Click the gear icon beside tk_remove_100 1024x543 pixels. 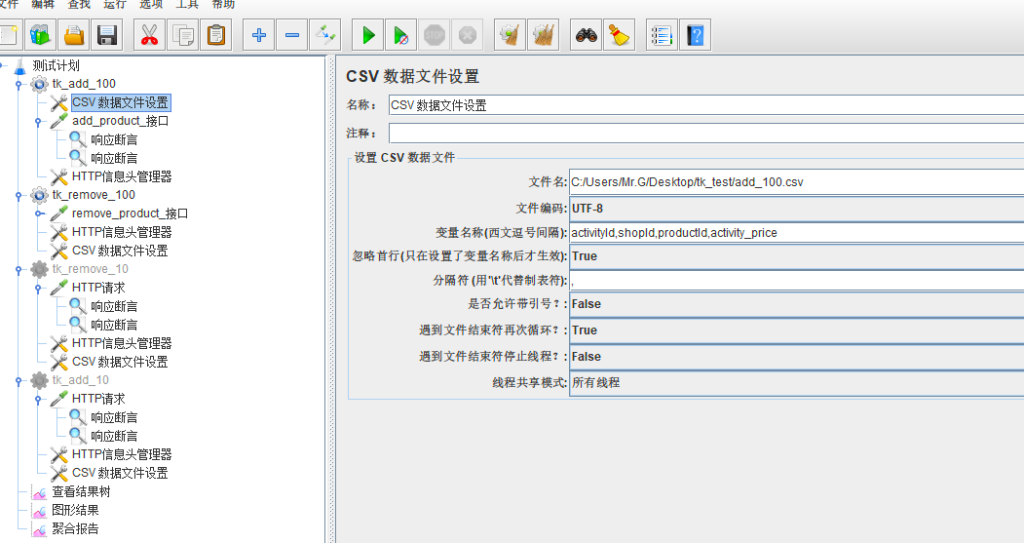tap(39, 195)
